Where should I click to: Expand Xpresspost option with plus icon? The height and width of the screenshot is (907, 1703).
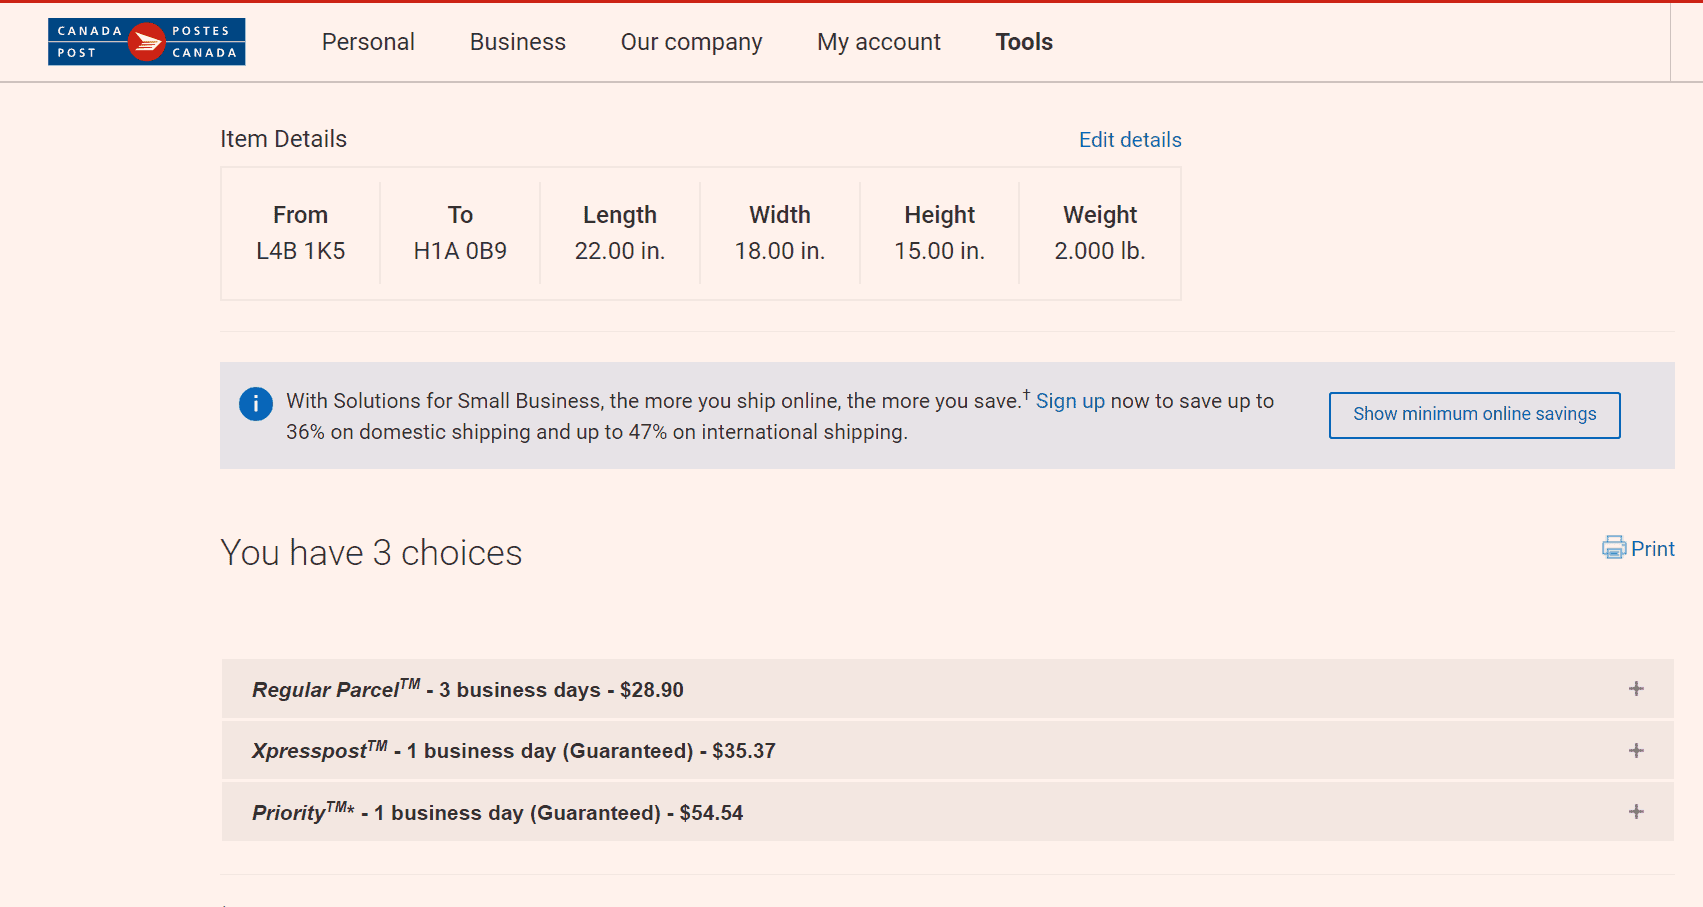pyautogui.click(x=1636, y=751)
